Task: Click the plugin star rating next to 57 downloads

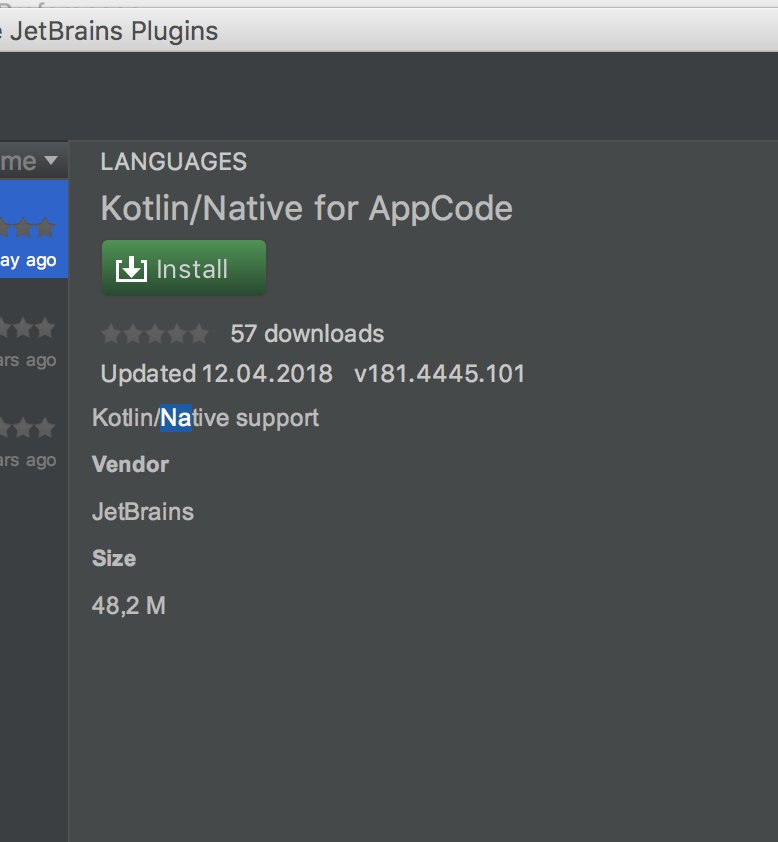Action: 155,333
